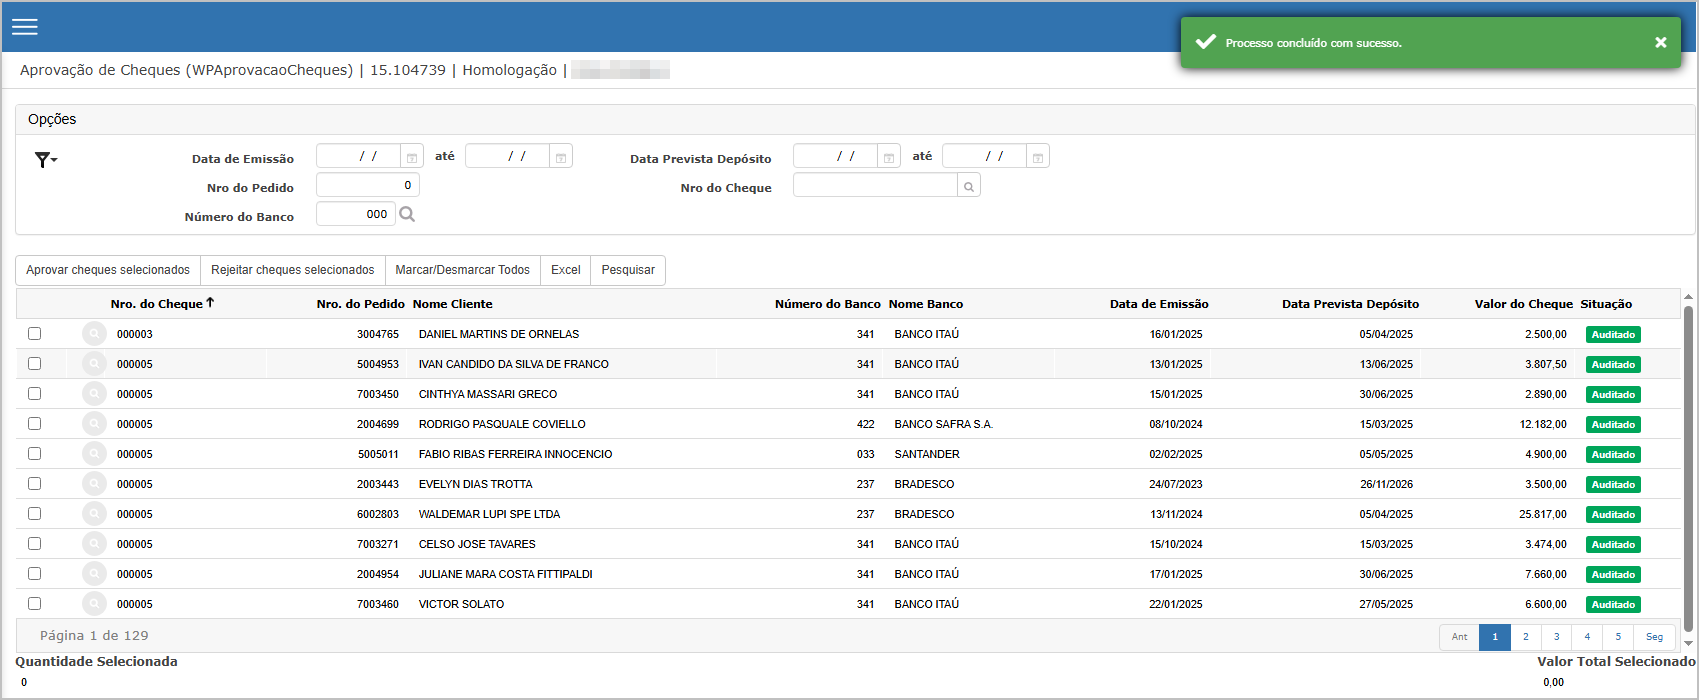Screen dimensions: 1699x700
Task: Check the checkbox for WALDEMAR LUPI SPE LTDA
Action: 35,514
